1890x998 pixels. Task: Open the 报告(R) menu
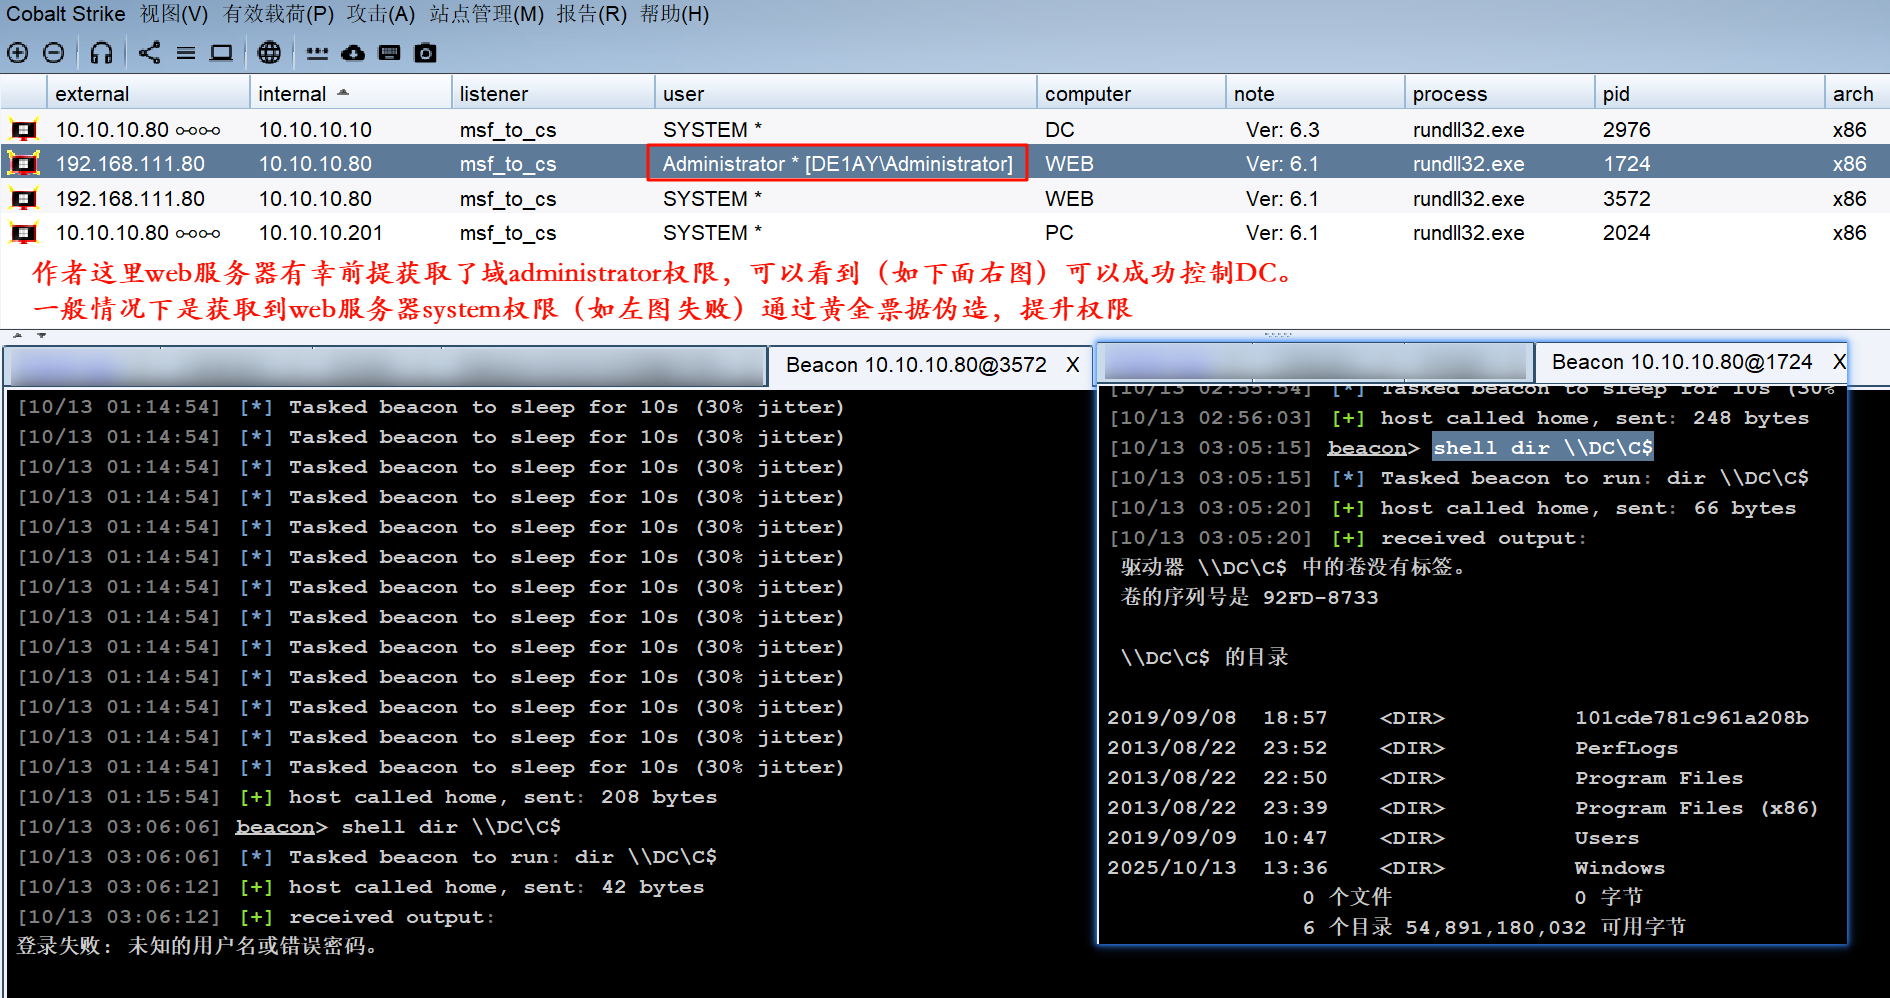click(x=592, y=14)
